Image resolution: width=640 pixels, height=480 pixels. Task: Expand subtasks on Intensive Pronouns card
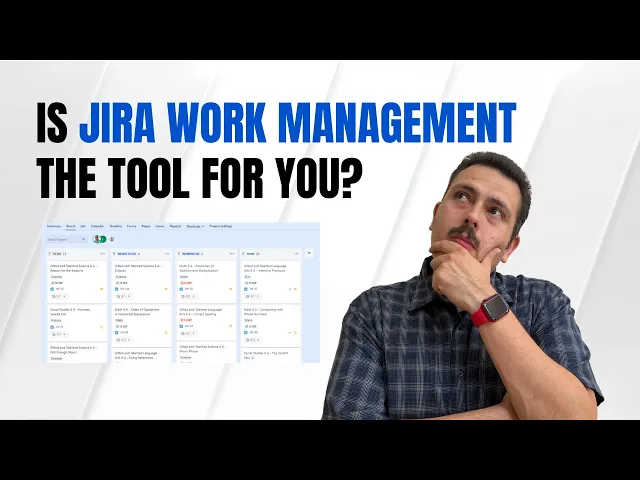click(253, 296)
